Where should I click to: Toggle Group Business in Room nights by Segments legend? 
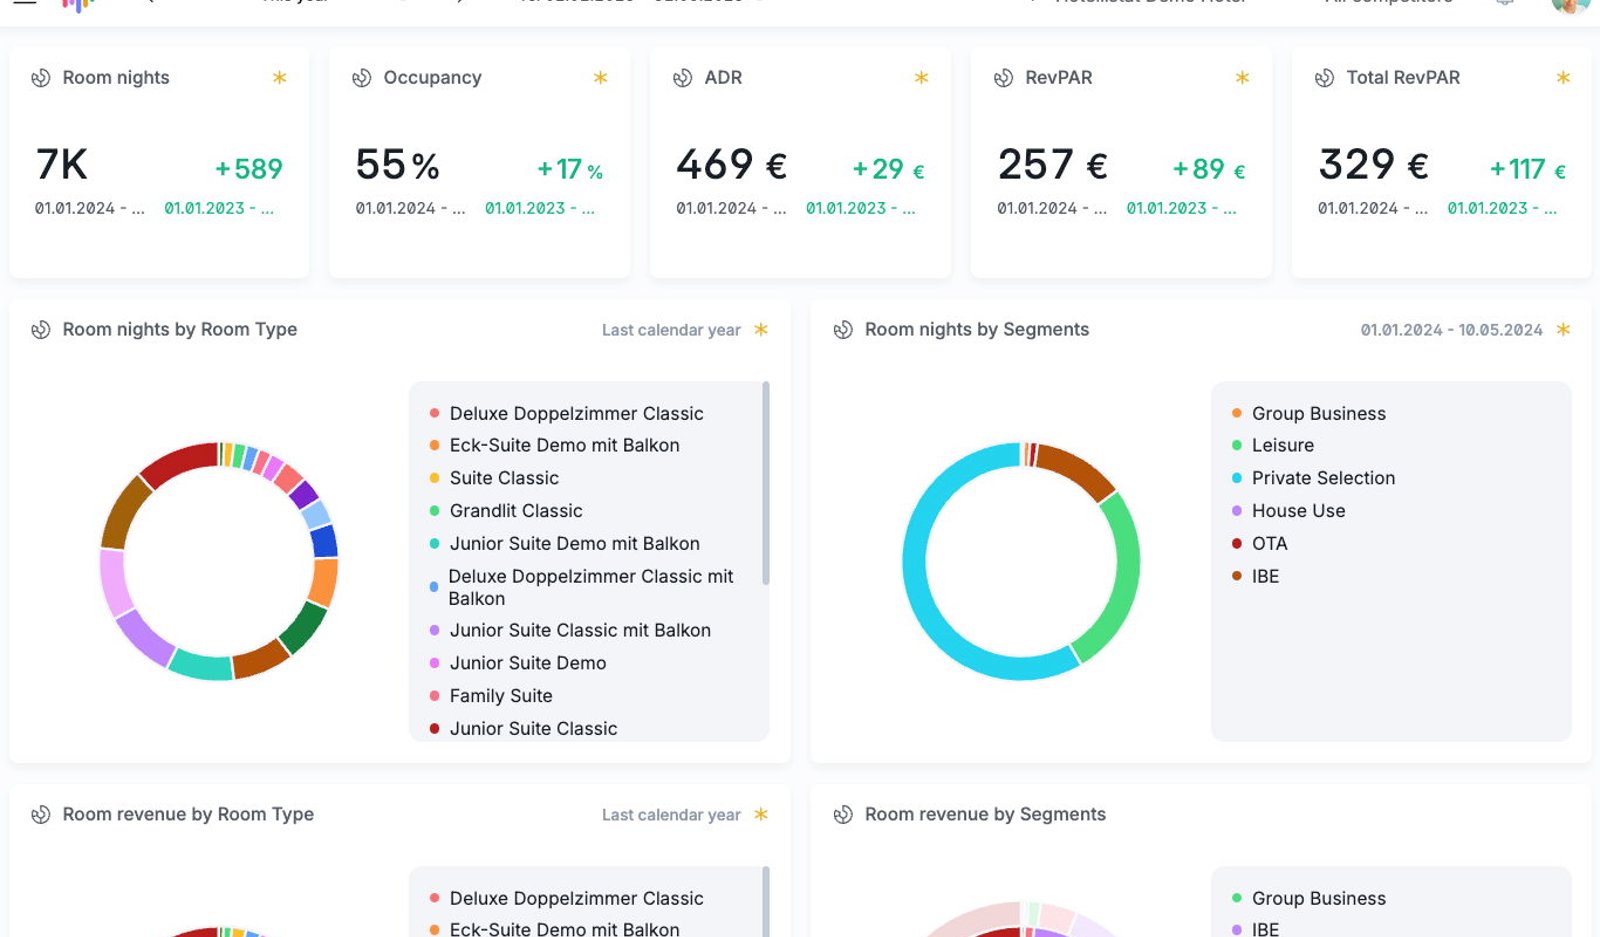[1309, 413]
